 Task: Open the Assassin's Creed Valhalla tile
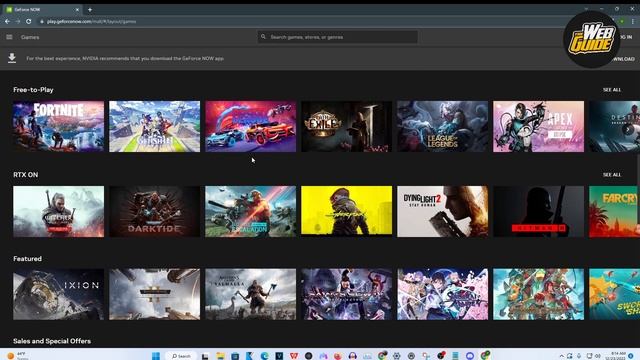pos(251,294)
